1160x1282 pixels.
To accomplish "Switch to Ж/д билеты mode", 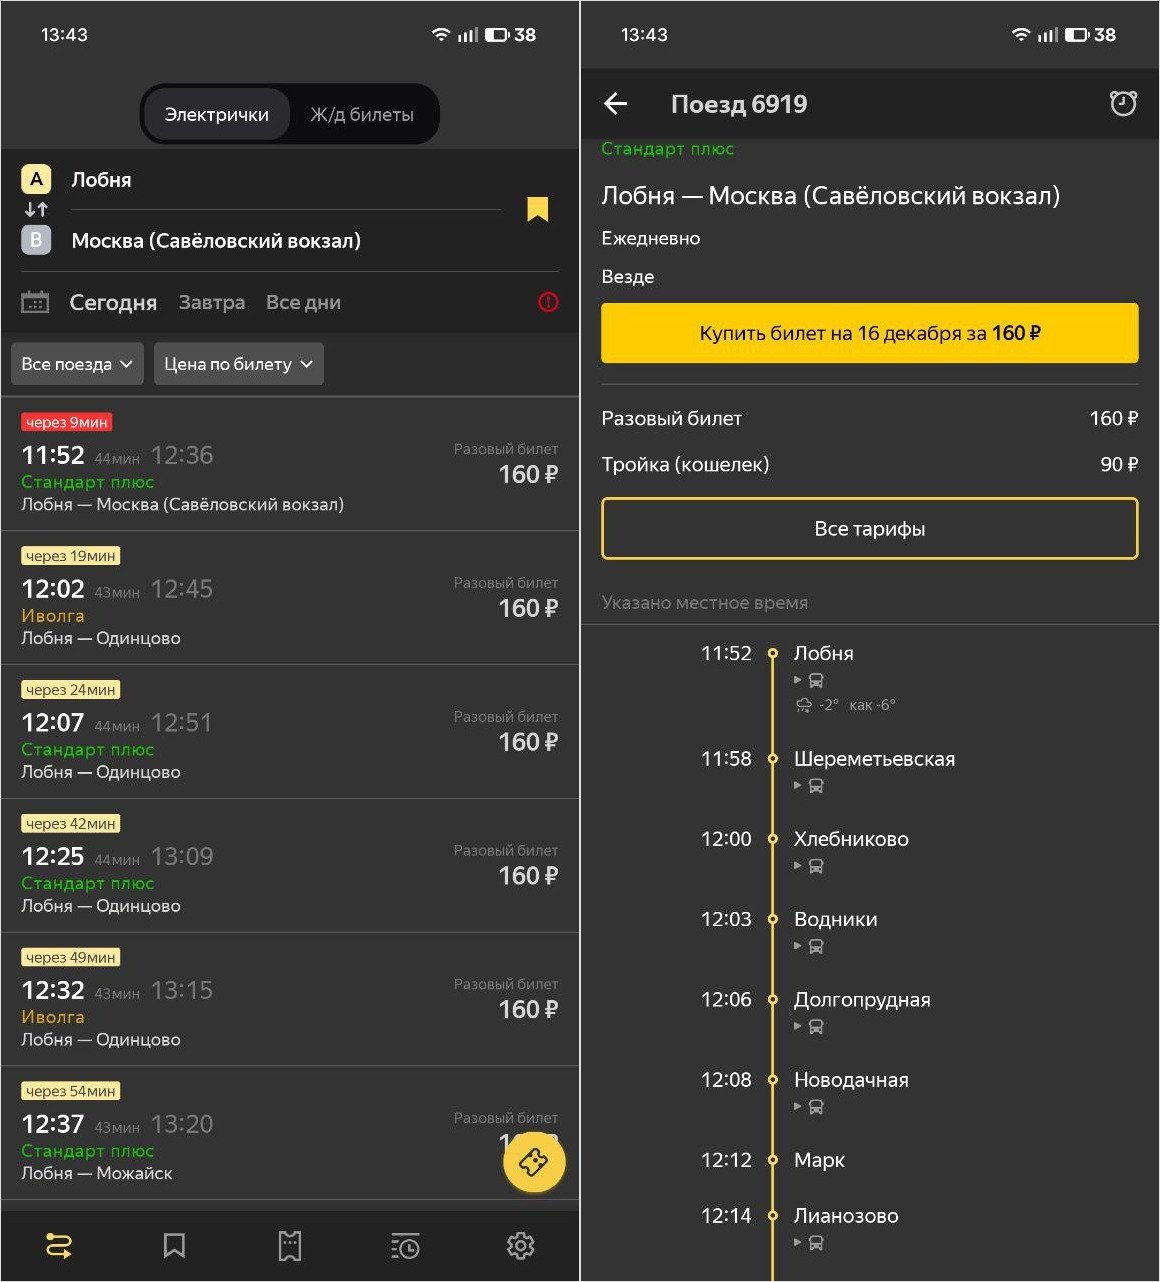I will click(362, 115).
